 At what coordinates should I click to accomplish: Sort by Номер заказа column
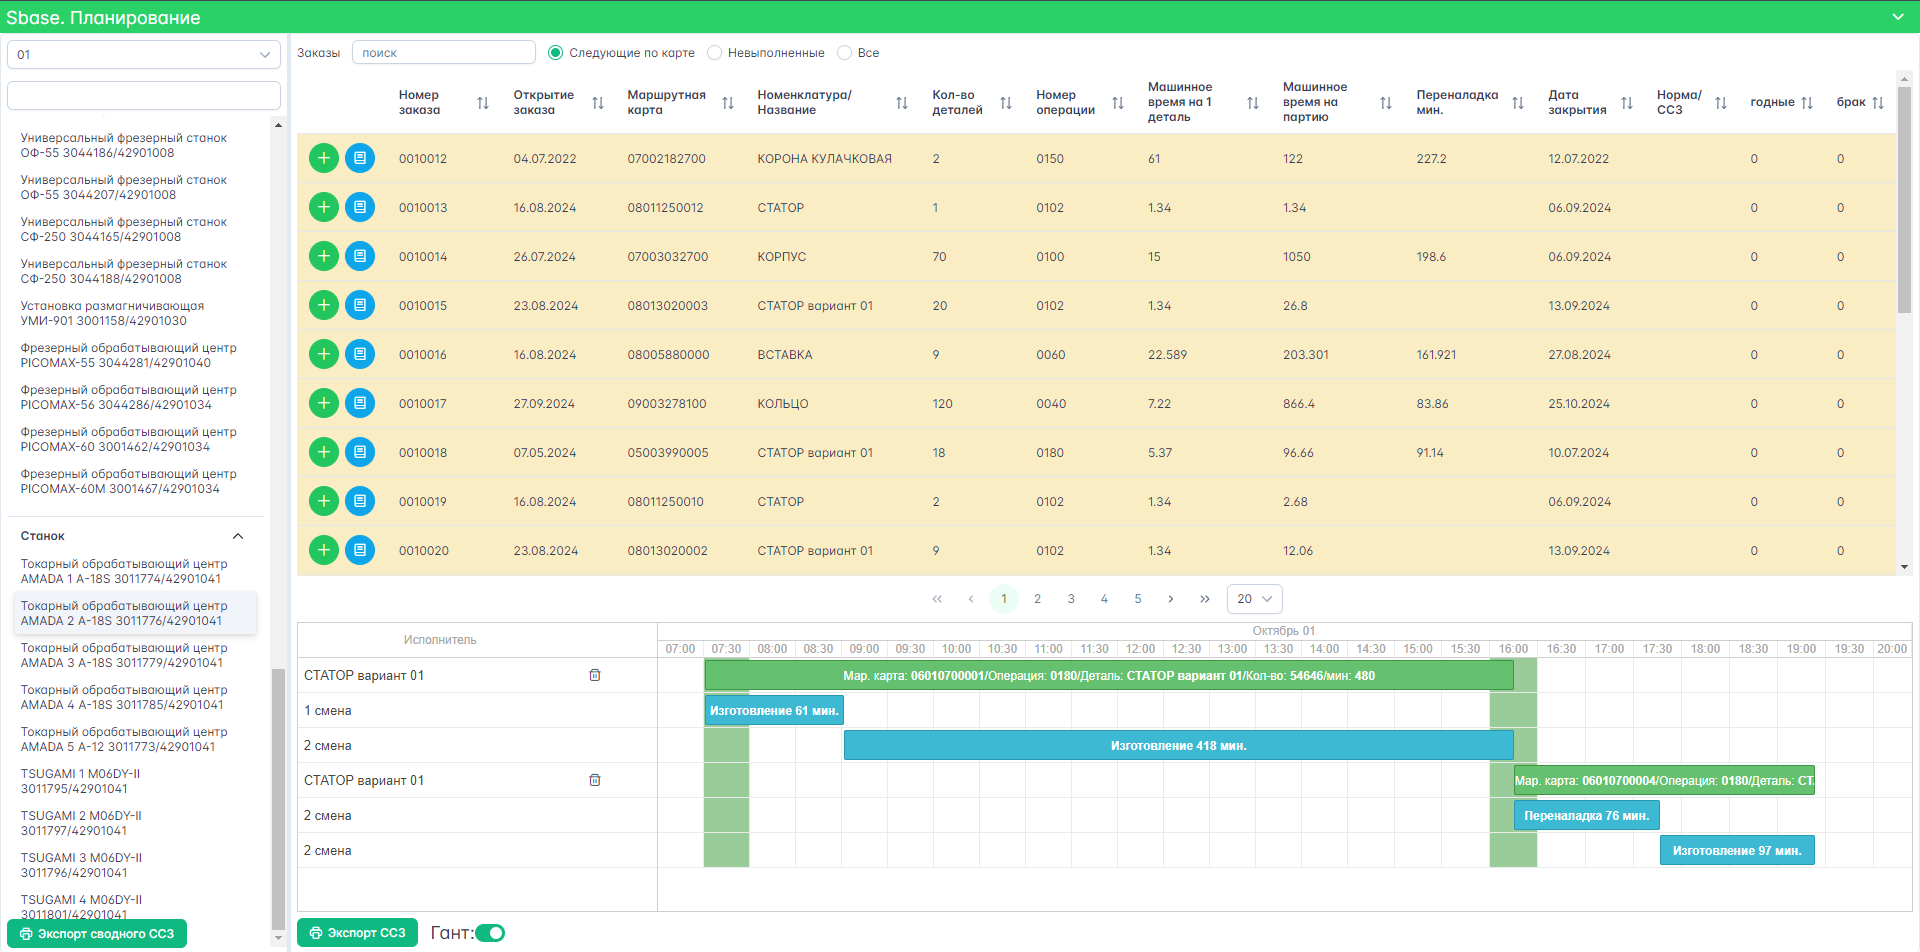(483, 103)
